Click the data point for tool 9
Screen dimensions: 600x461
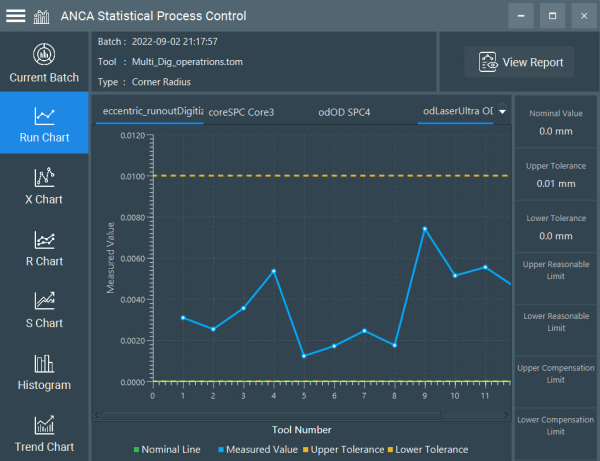[x=424, y=229]
